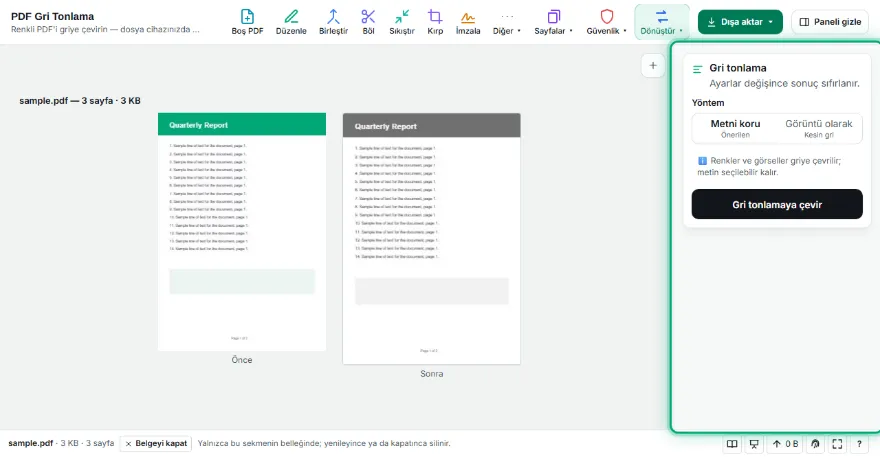This screenshot has width=880, height=457.
Task: Close the document with Belgeyi kapat
Action: coord(156,444)
